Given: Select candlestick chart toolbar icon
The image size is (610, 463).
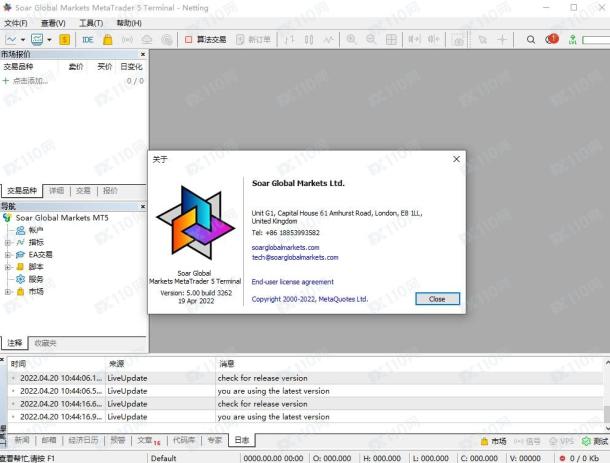Looking at the screenshot, I should pos(309,40).
